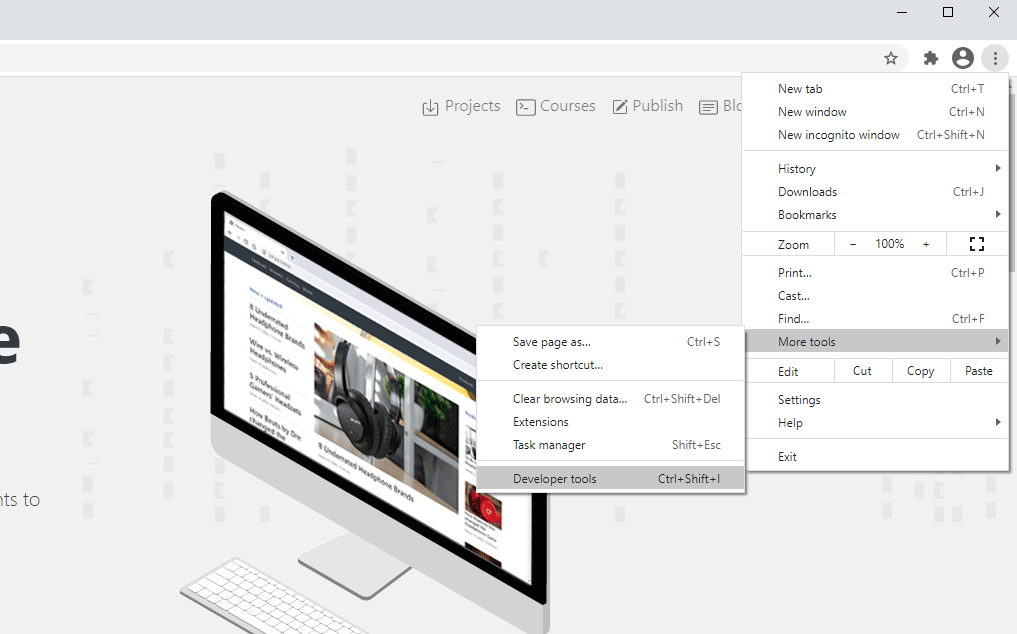The height and width of the screenshot is (634, 1017).
Task: Click Paste in the Edit row
Action: click(979, 371)
